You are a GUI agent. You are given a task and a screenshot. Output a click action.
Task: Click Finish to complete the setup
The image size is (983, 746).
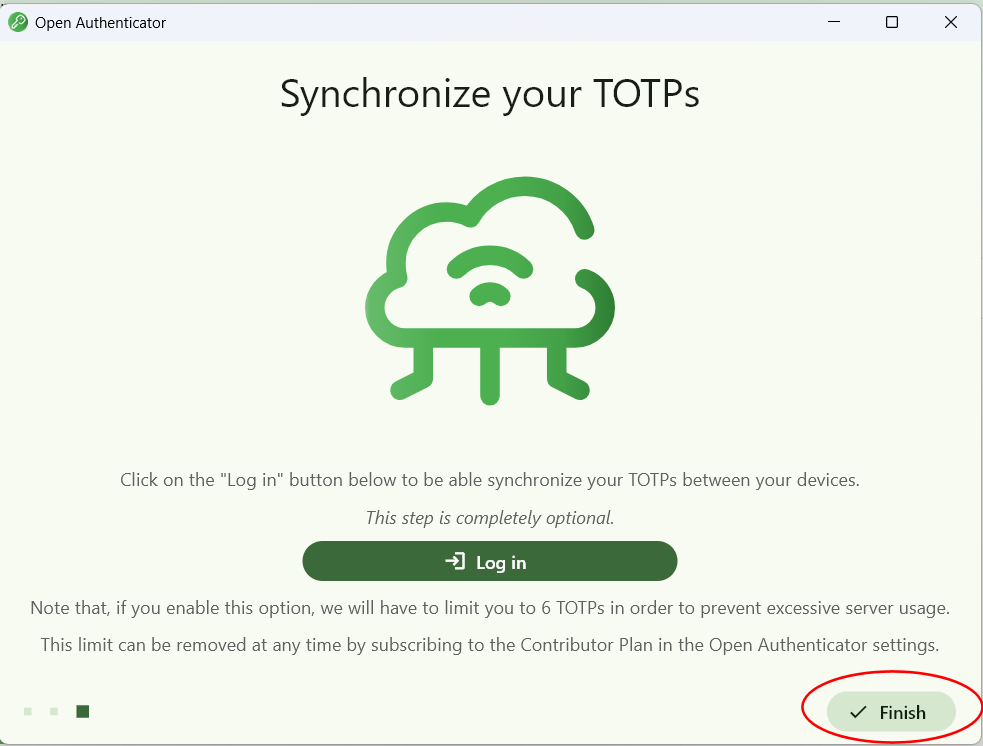pos(891,713)
